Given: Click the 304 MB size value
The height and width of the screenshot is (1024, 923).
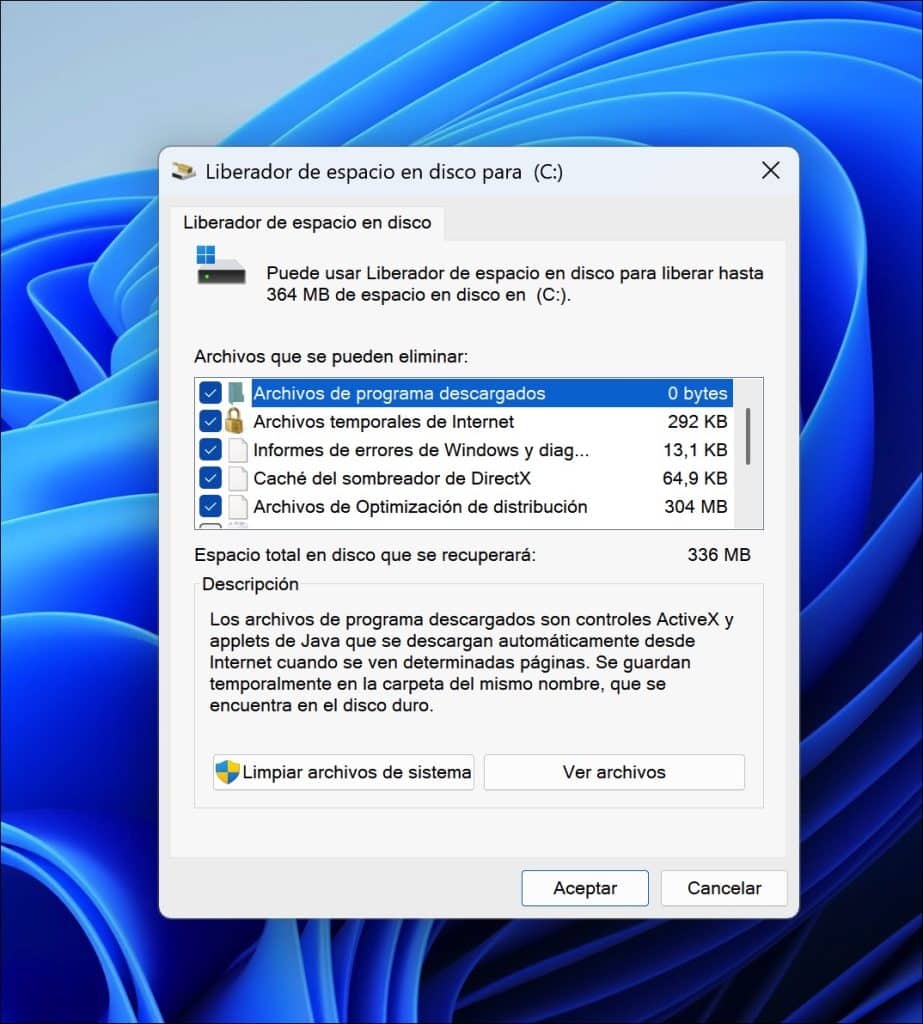Looking at the screenshot, I should (696, 507).
